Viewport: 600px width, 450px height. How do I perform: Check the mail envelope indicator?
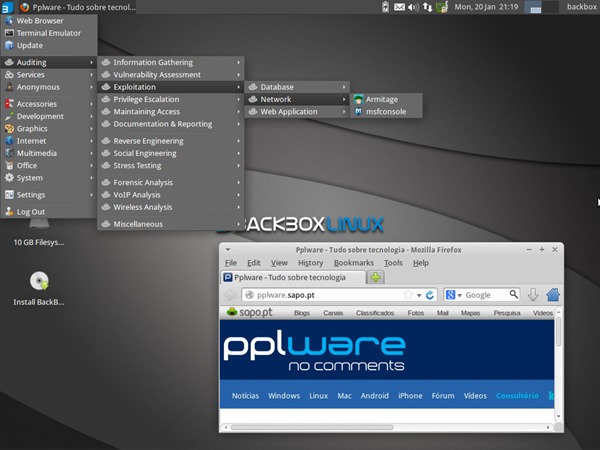(x=399, y=7)
